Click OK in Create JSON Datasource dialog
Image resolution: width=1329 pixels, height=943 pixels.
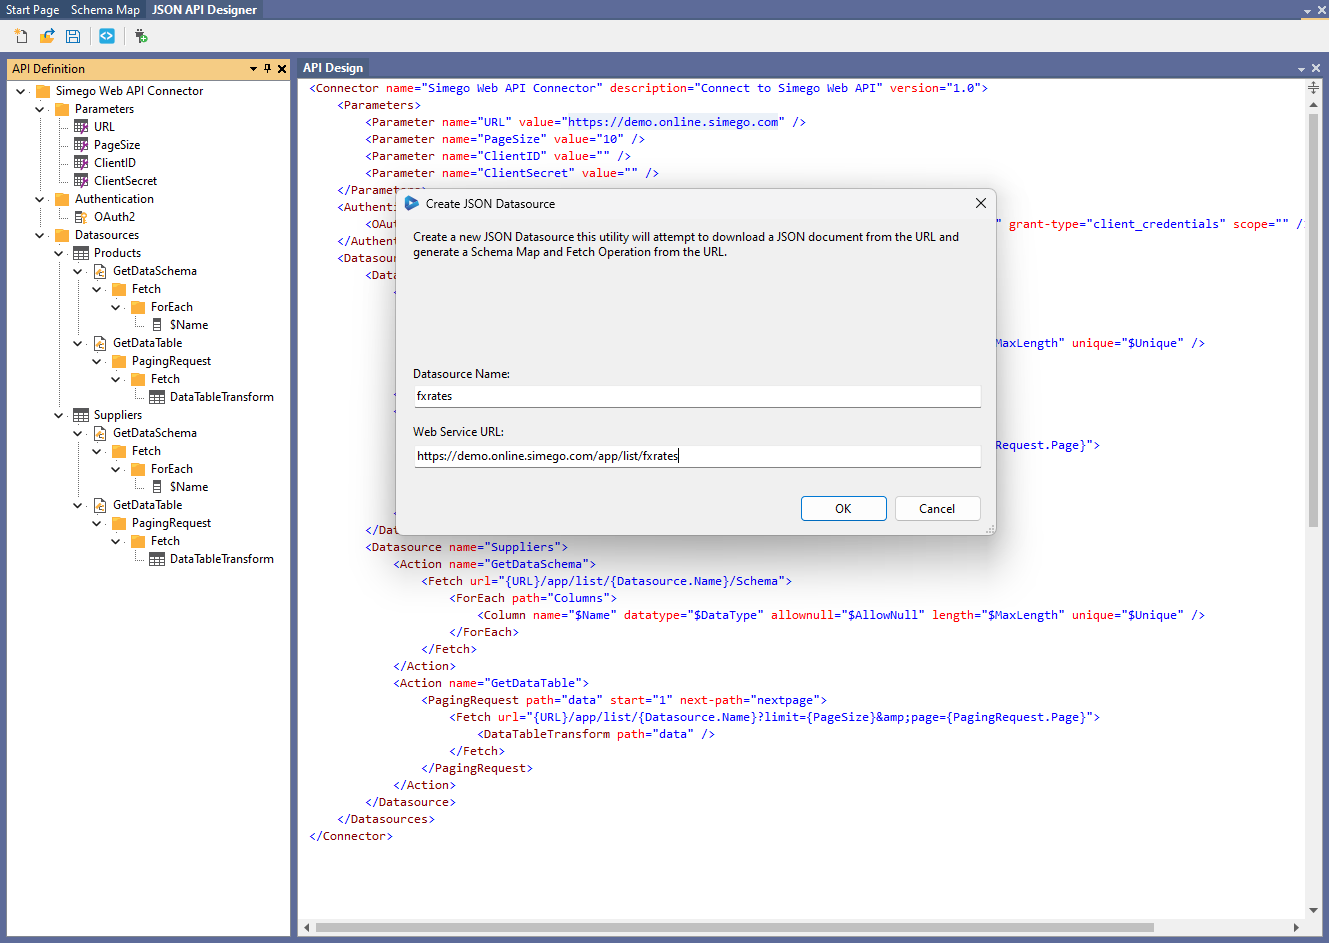[843, 508]
